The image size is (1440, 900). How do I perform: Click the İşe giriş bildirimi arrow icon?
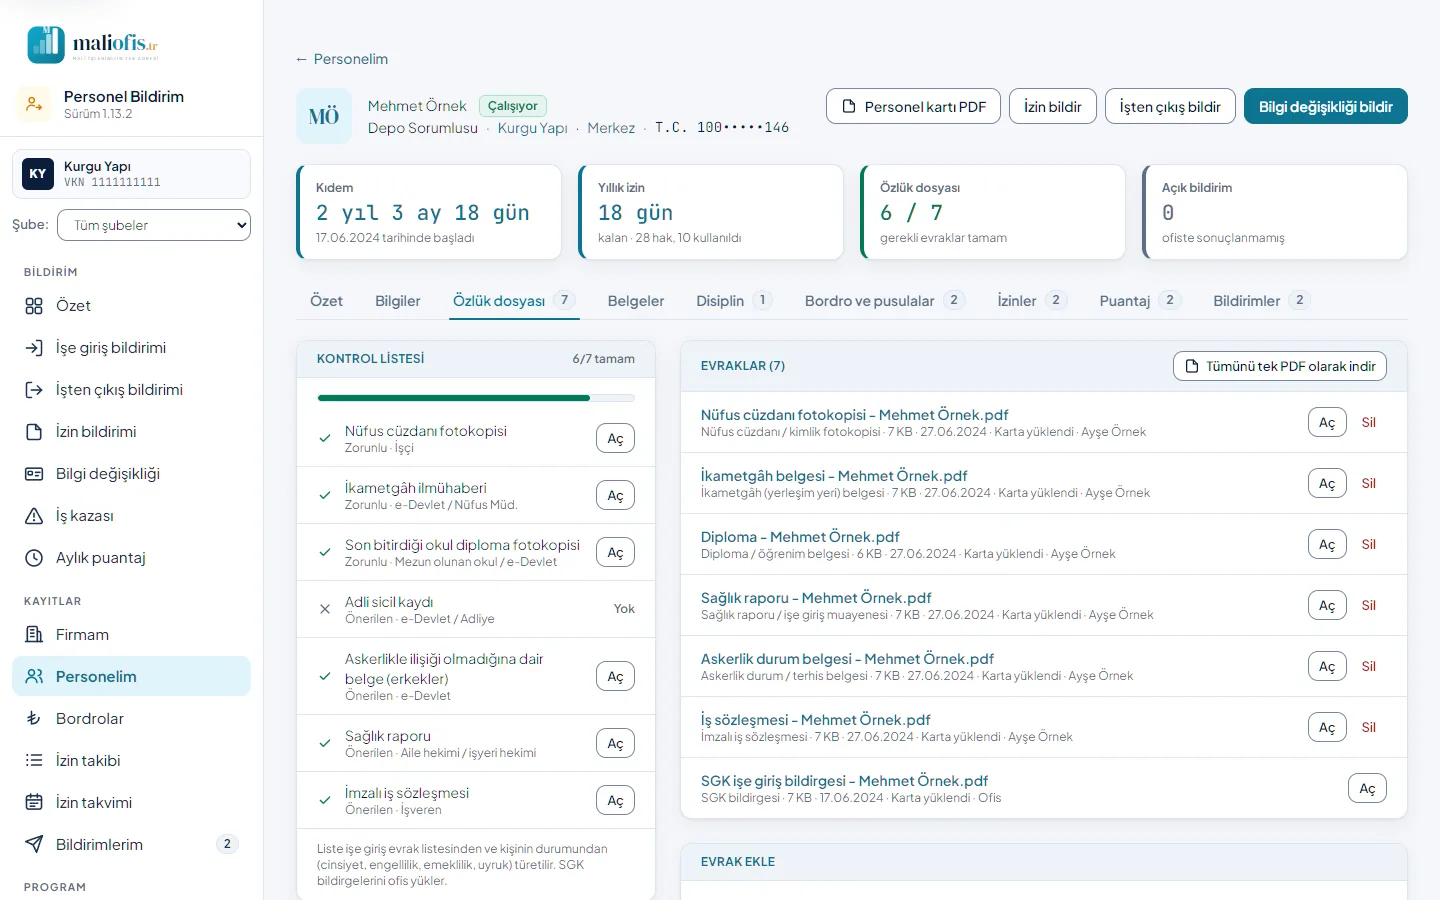point(34,348)
